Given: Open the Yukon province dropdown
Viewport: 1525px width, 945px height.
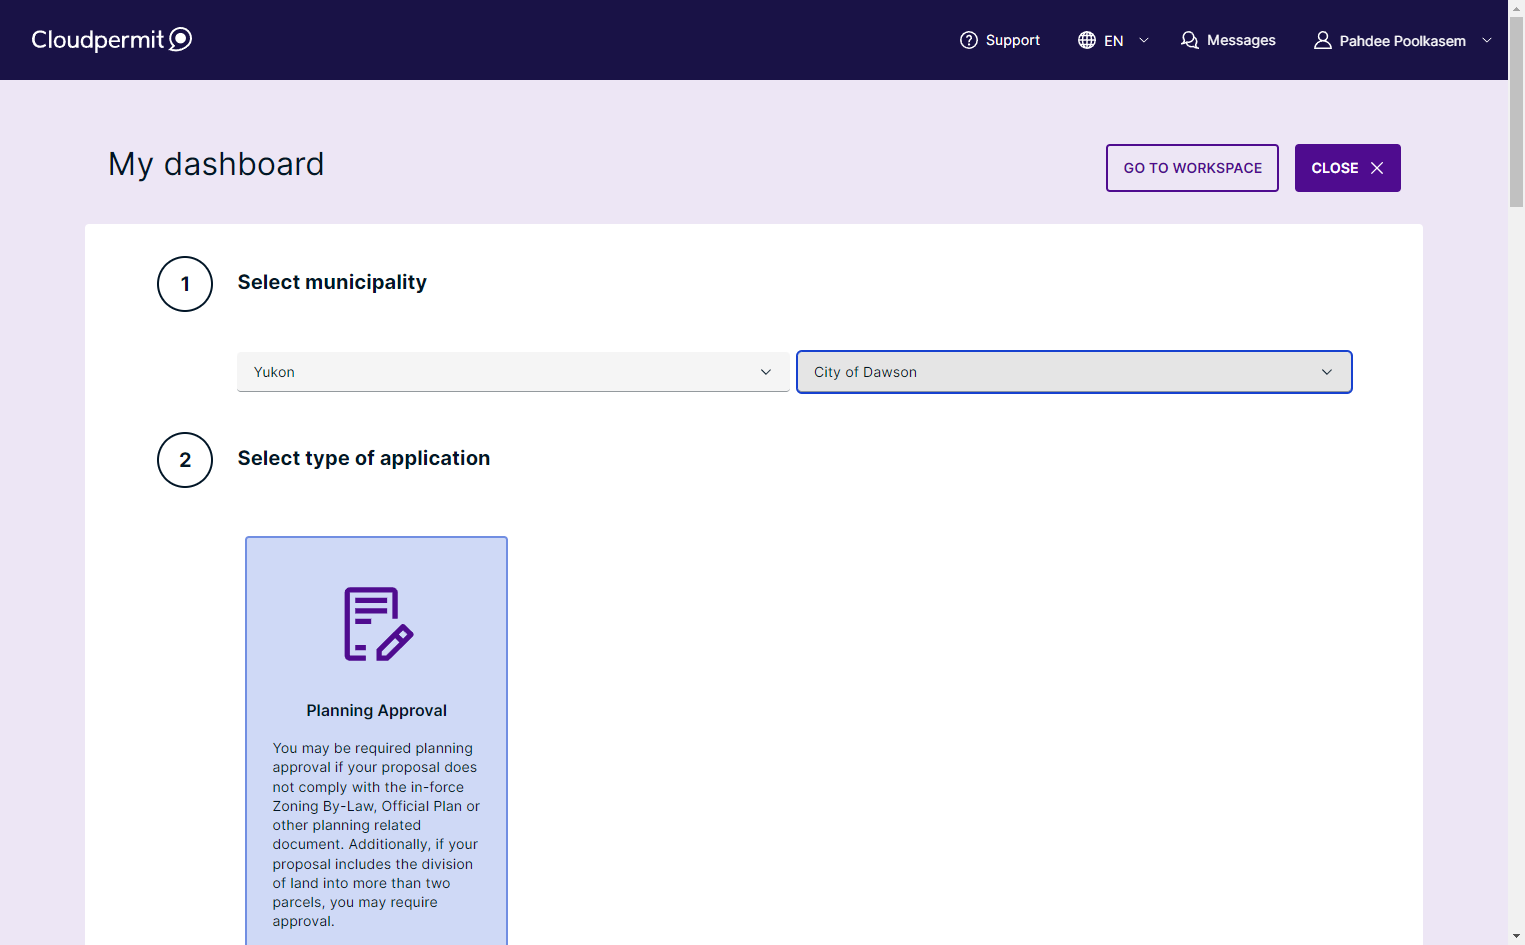Looking at the screenshot, I should coord(513,372).
